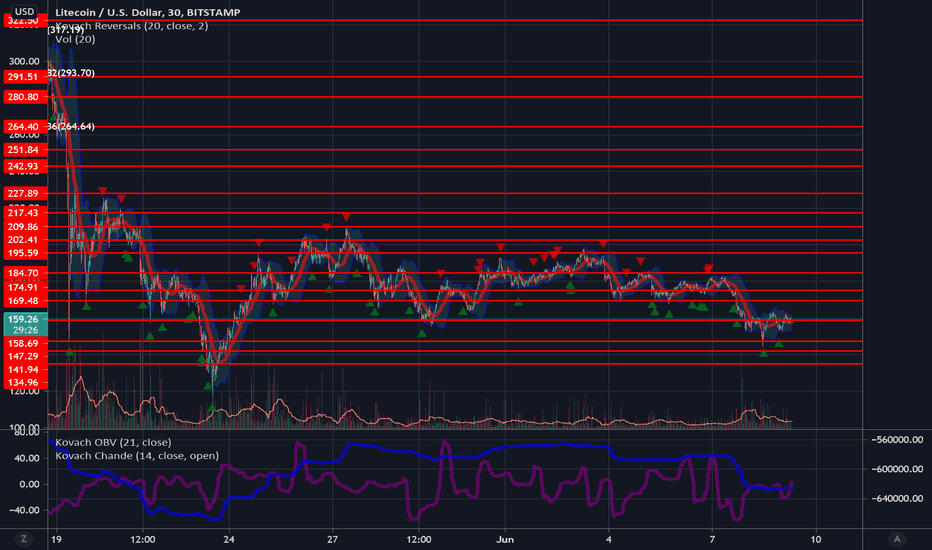932x550 pixels.
Task: Click the 19 date label on time axis
Action: click(56, 540)
